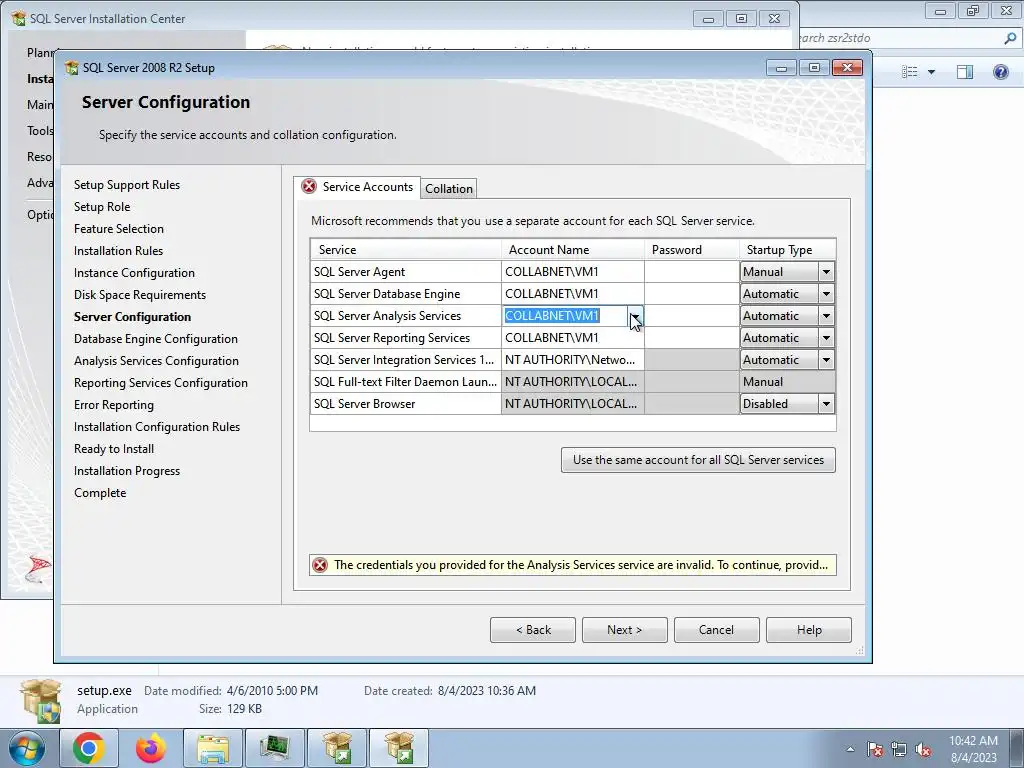Click the Service column header
Screen dimensions: 1024x768
pos(406,249)
